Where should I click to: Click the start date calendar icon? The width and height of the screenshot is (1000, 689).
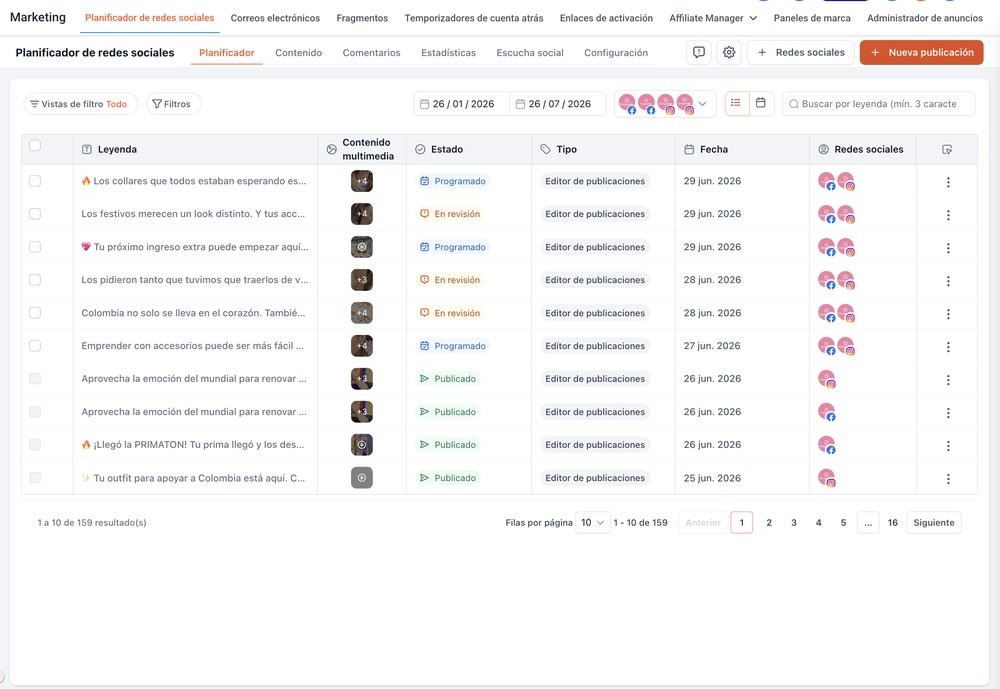pyautogui.click(x=424, y=104)
